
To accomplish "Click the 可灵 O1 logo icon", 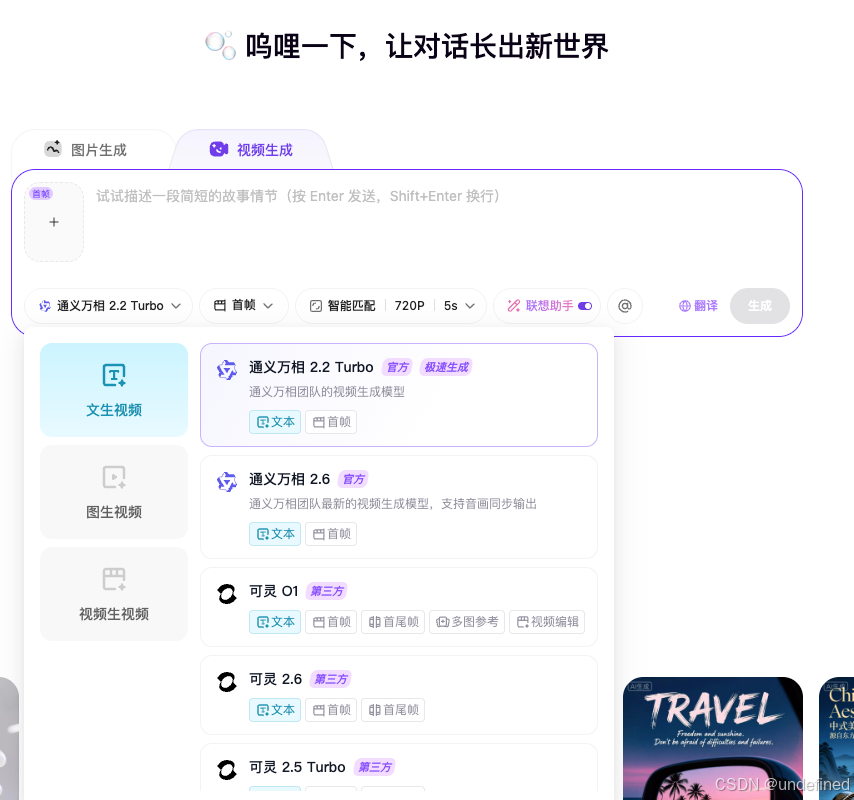I will click(227, 594).
